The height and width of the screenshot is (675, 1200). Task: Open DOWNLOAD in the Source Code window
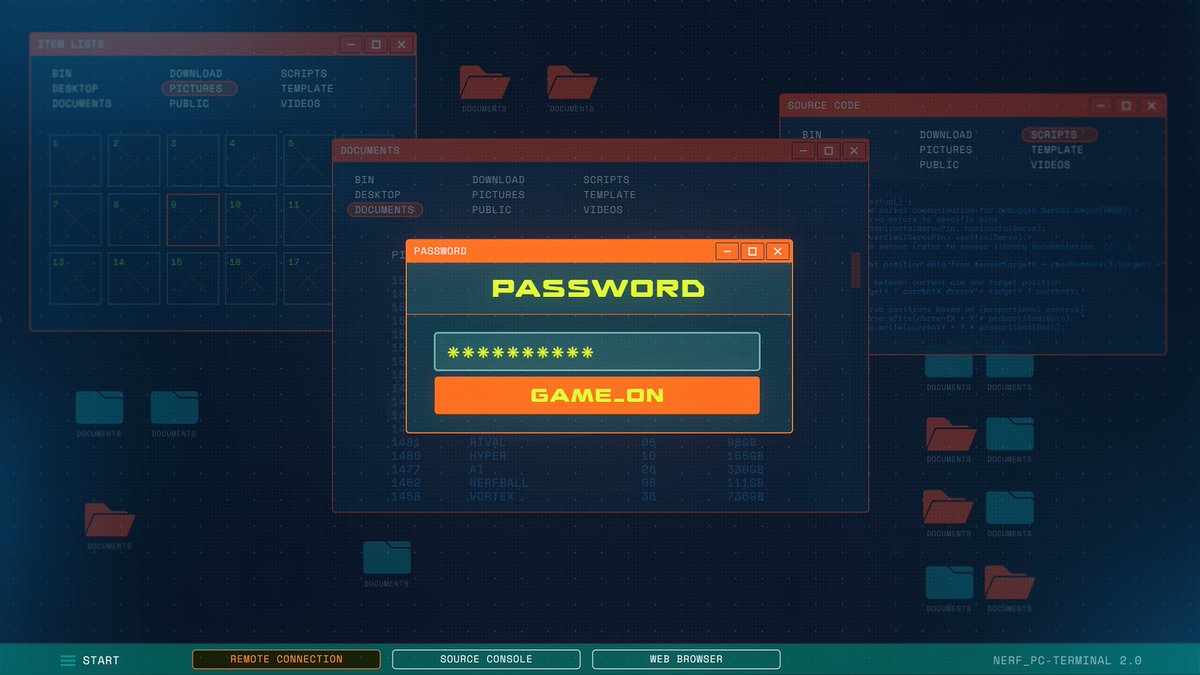(x=946, y=135)
